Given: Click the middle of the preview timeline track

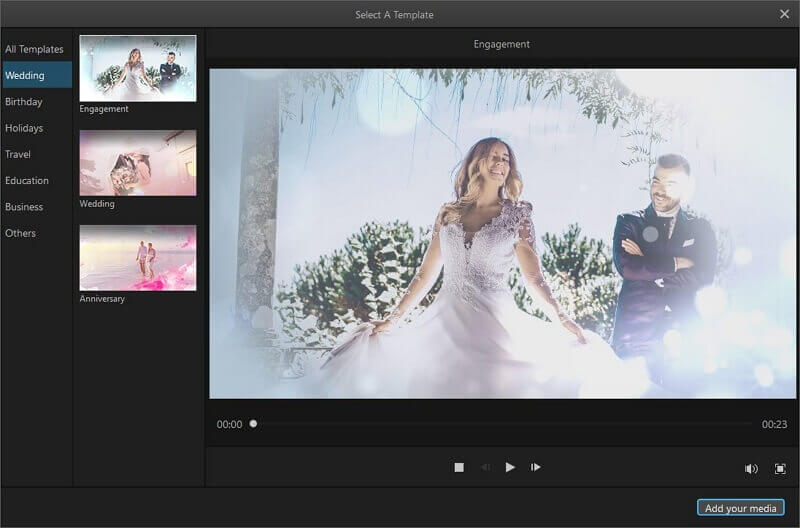Looking at the screenshot, I should [502, 423].
